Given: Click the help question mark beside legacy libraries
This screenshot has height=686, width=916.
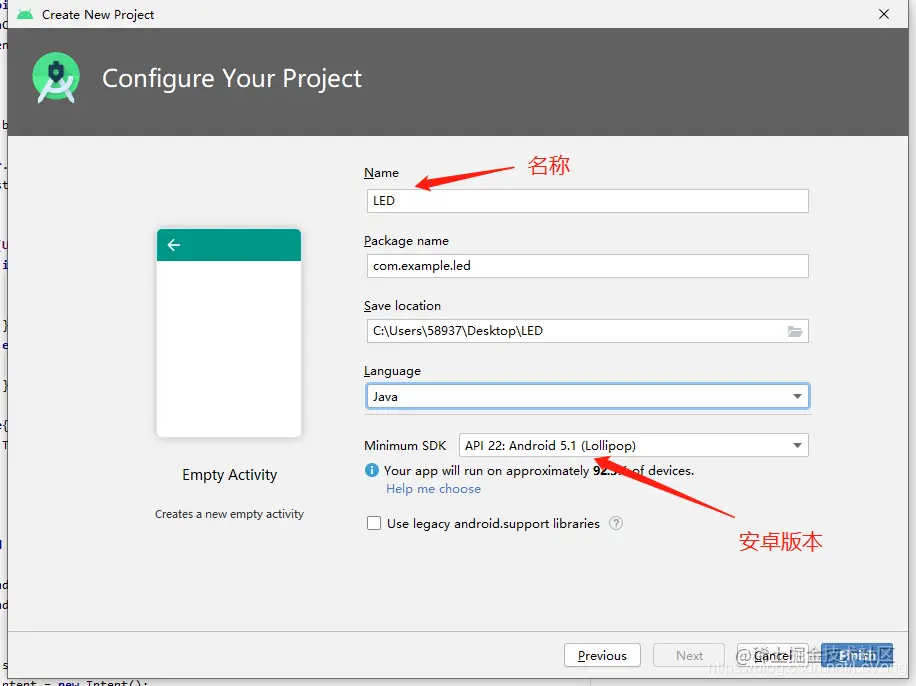Looking at the screenshot, I should point(616,523).
